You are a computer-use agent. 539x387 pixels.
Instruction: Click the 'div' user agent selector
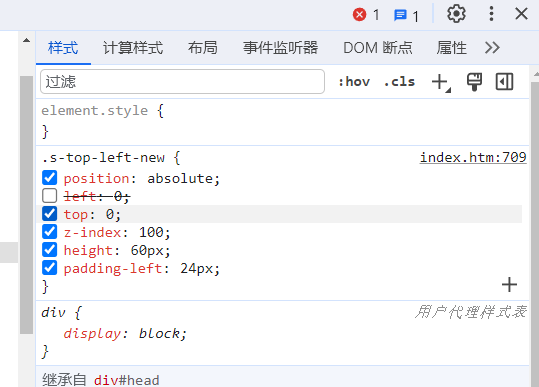coord(53,313)
